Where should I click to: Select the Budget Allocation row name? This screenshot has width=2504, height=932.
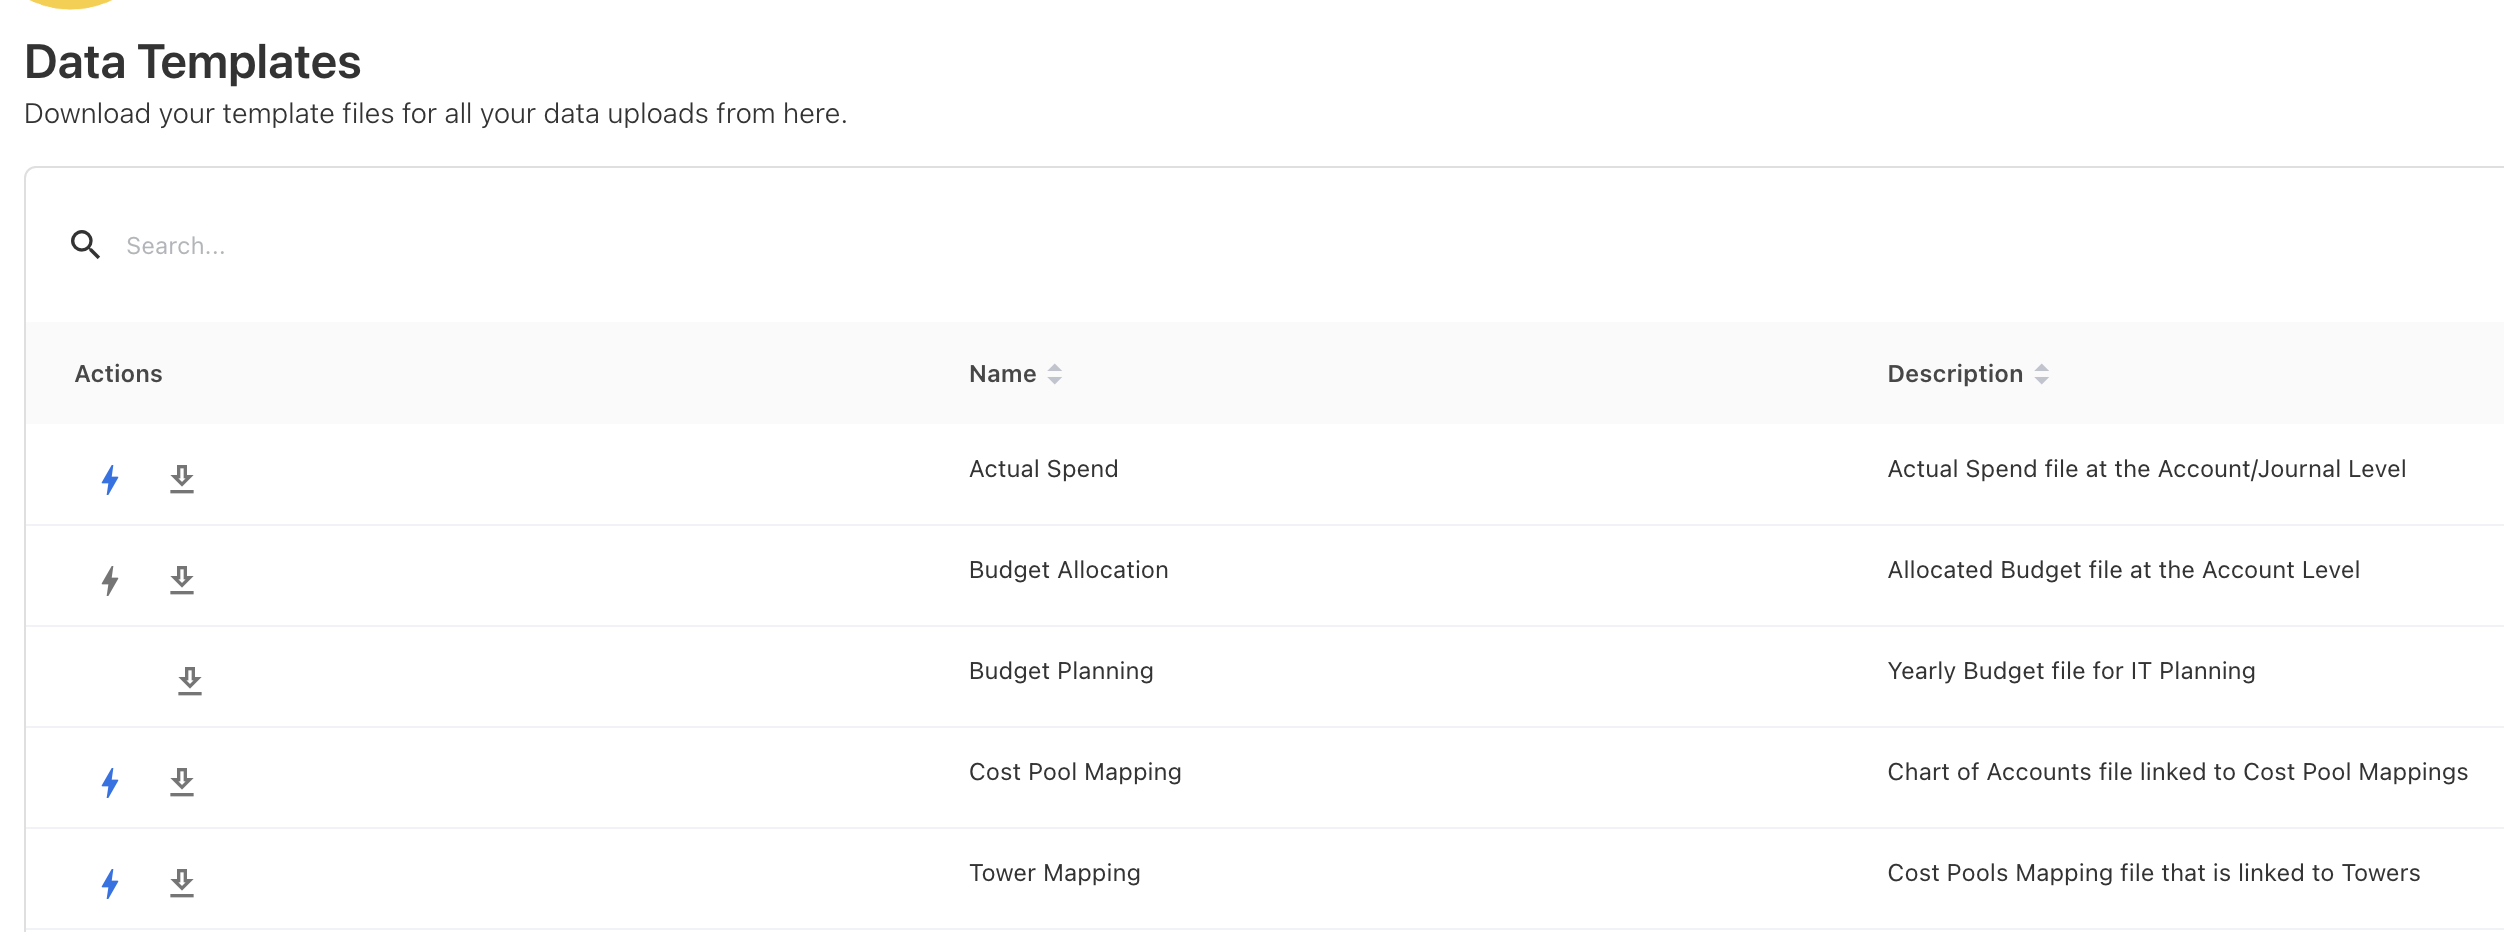[1068, 570]
